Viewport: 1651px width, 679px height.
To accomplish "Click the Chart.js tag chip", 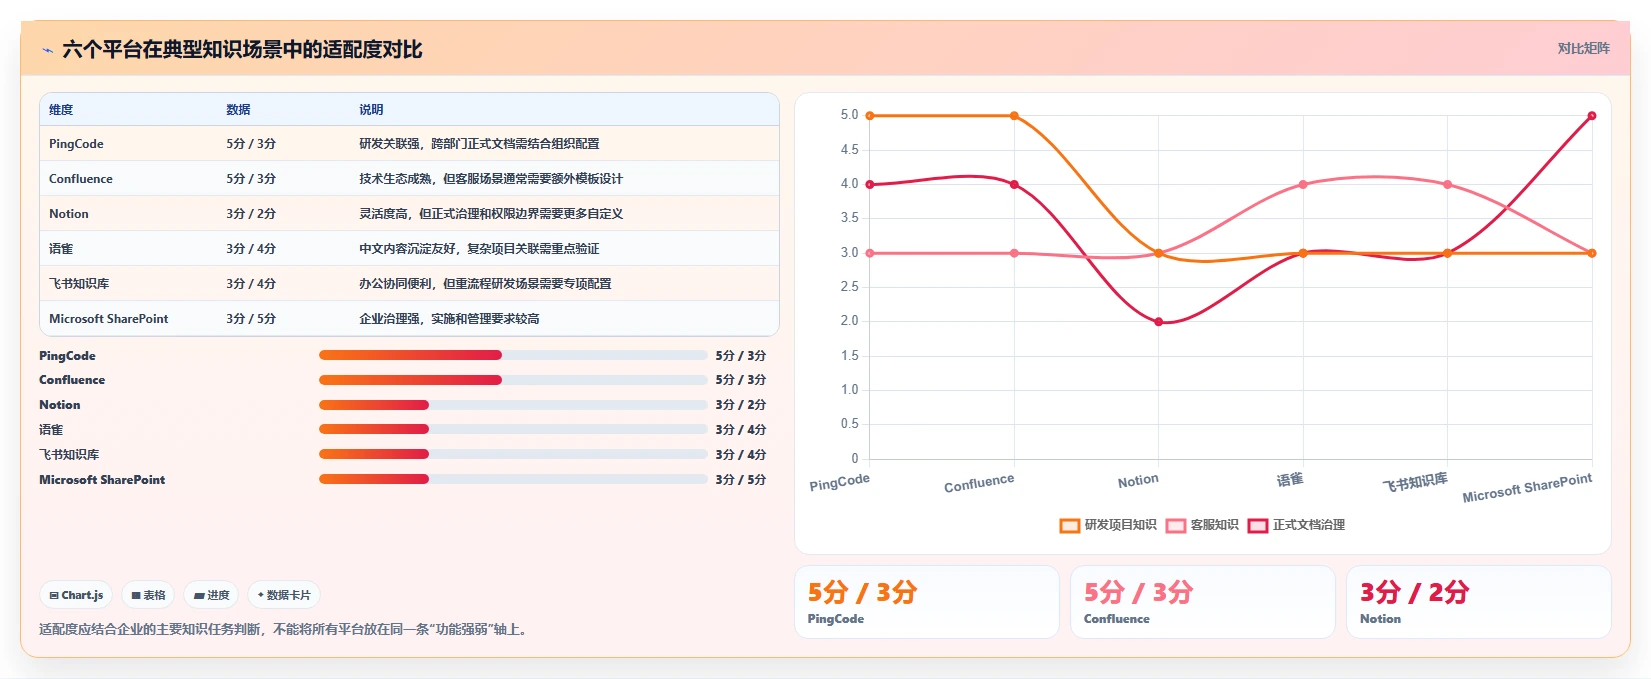I will coord(76,595).
